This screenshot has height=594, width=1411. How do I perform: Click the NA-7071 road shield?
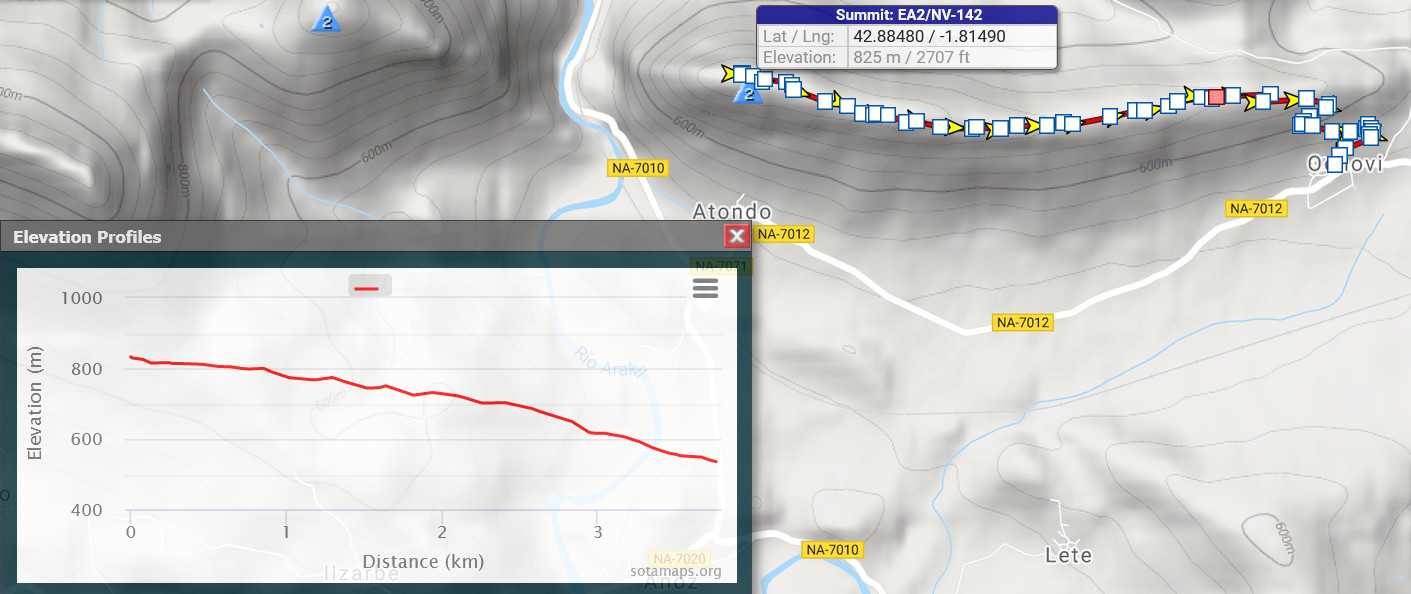point(719,266)
